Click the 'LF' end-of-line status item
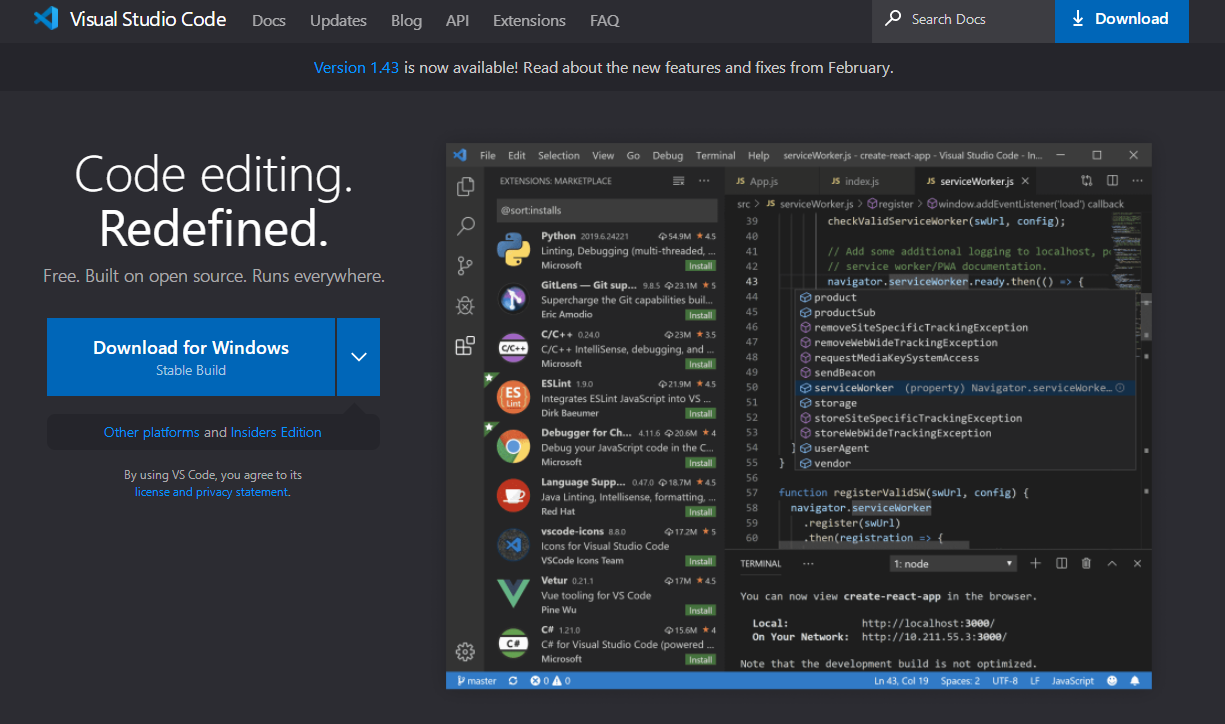This screenshot has width=1225, height=724. [1035, 681]
